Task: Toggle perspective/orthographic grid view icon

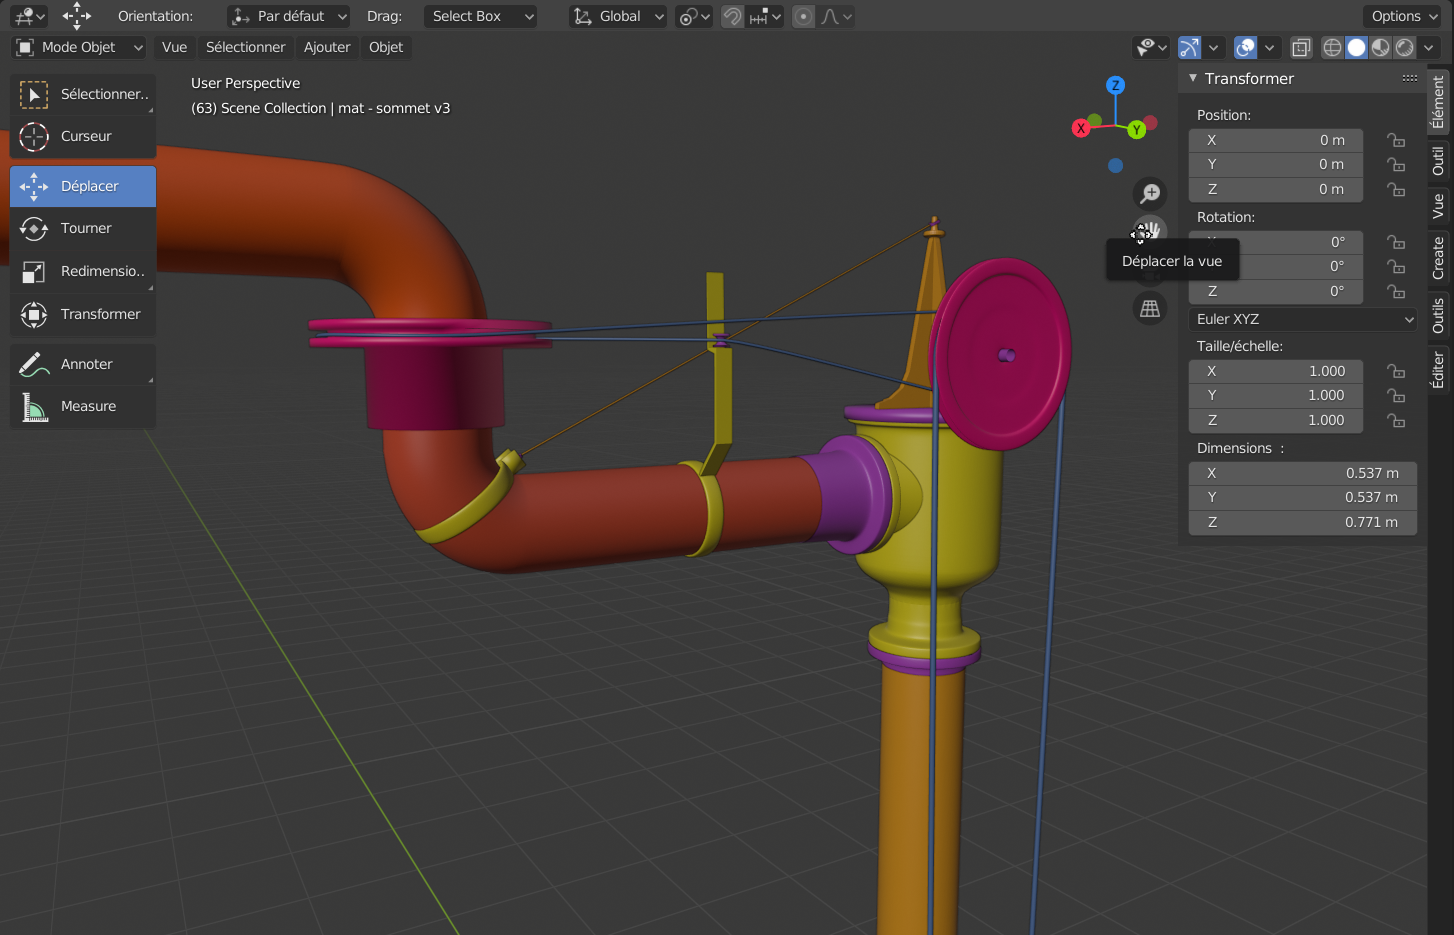Action: coord(1150,309)
